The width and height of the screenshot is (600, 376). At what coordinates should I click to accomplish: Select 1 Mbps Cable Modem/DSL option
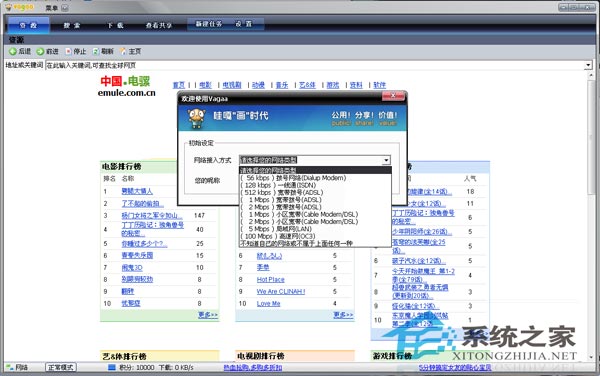315,214
